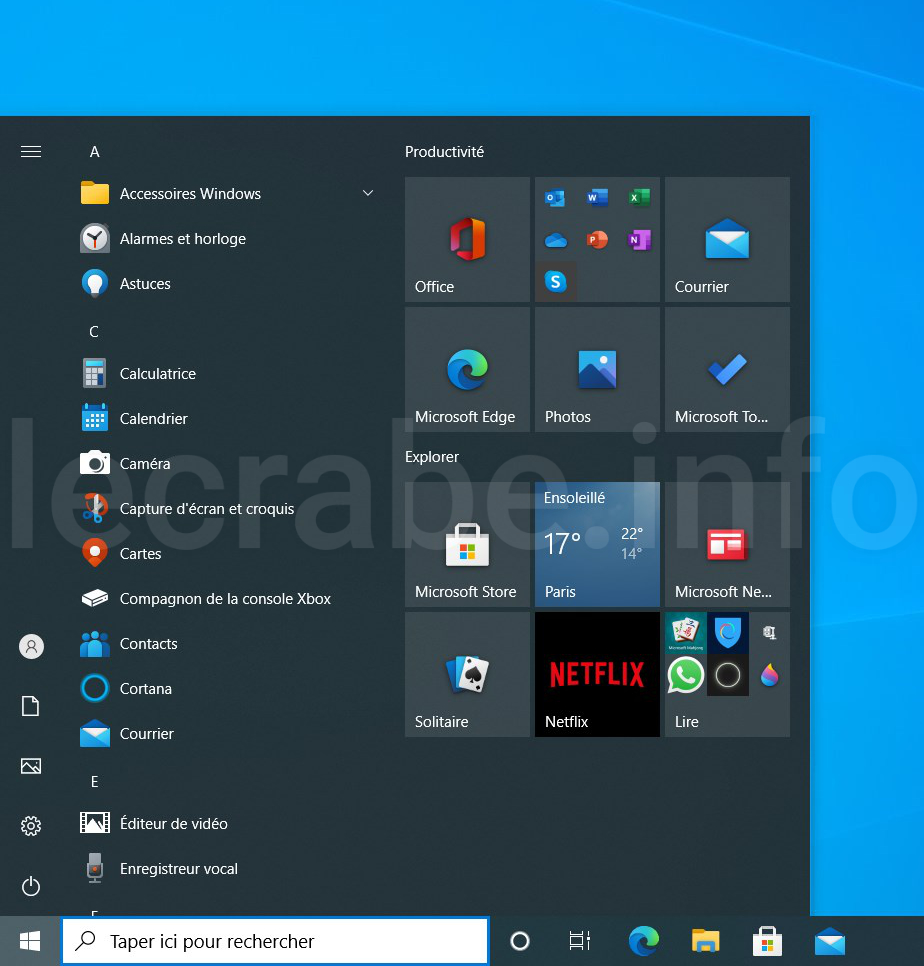Launch Edge from the taskbar

click(644, 941)
